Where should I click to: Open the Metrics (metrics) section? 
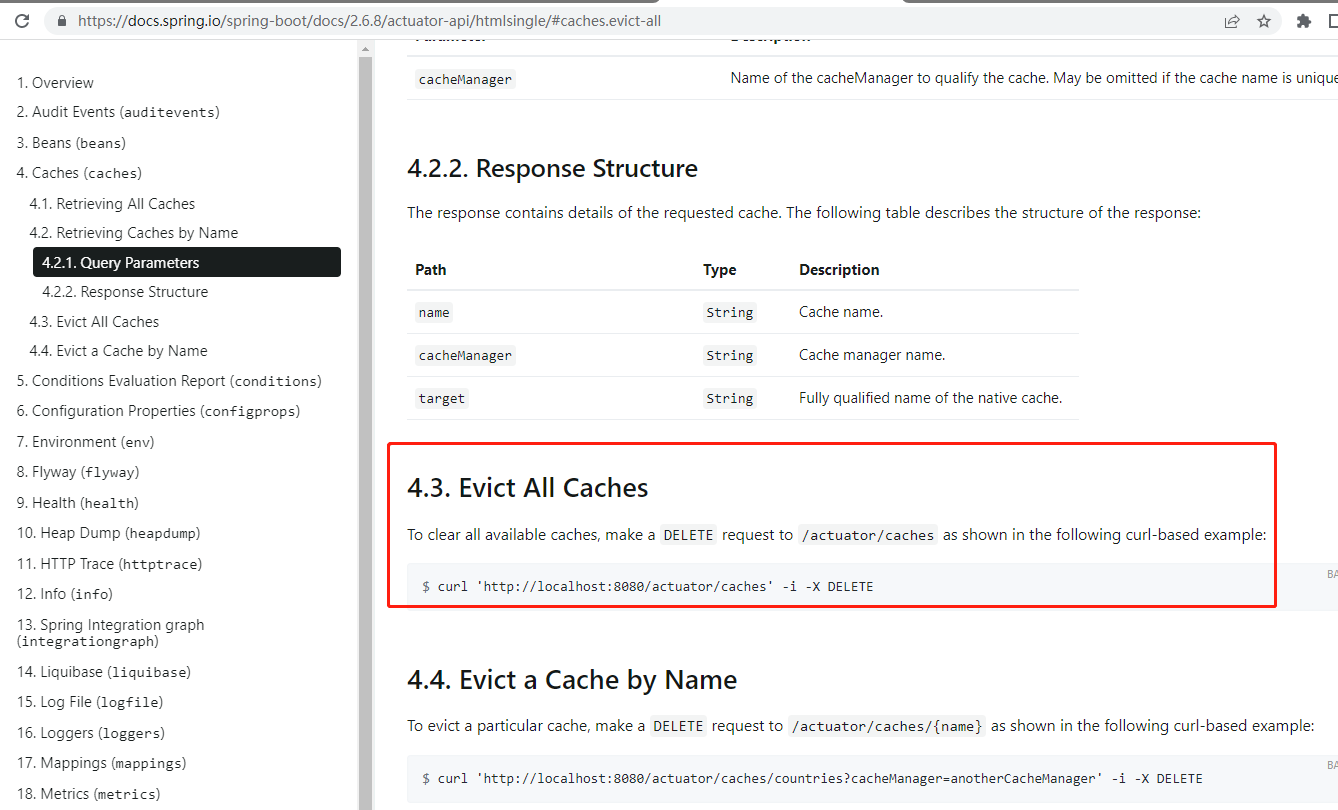click(87, 793)
